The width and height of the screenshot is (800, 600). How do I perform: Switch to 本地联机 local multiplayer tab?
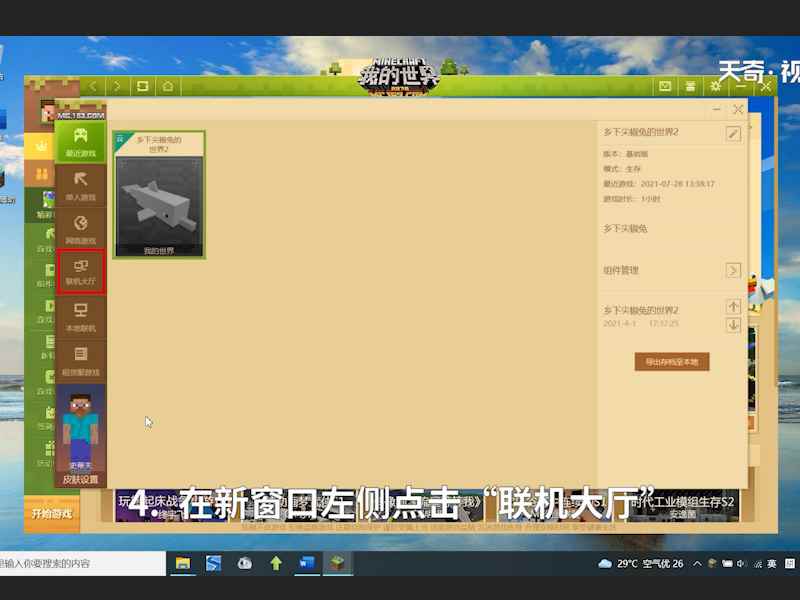(81, 316)
